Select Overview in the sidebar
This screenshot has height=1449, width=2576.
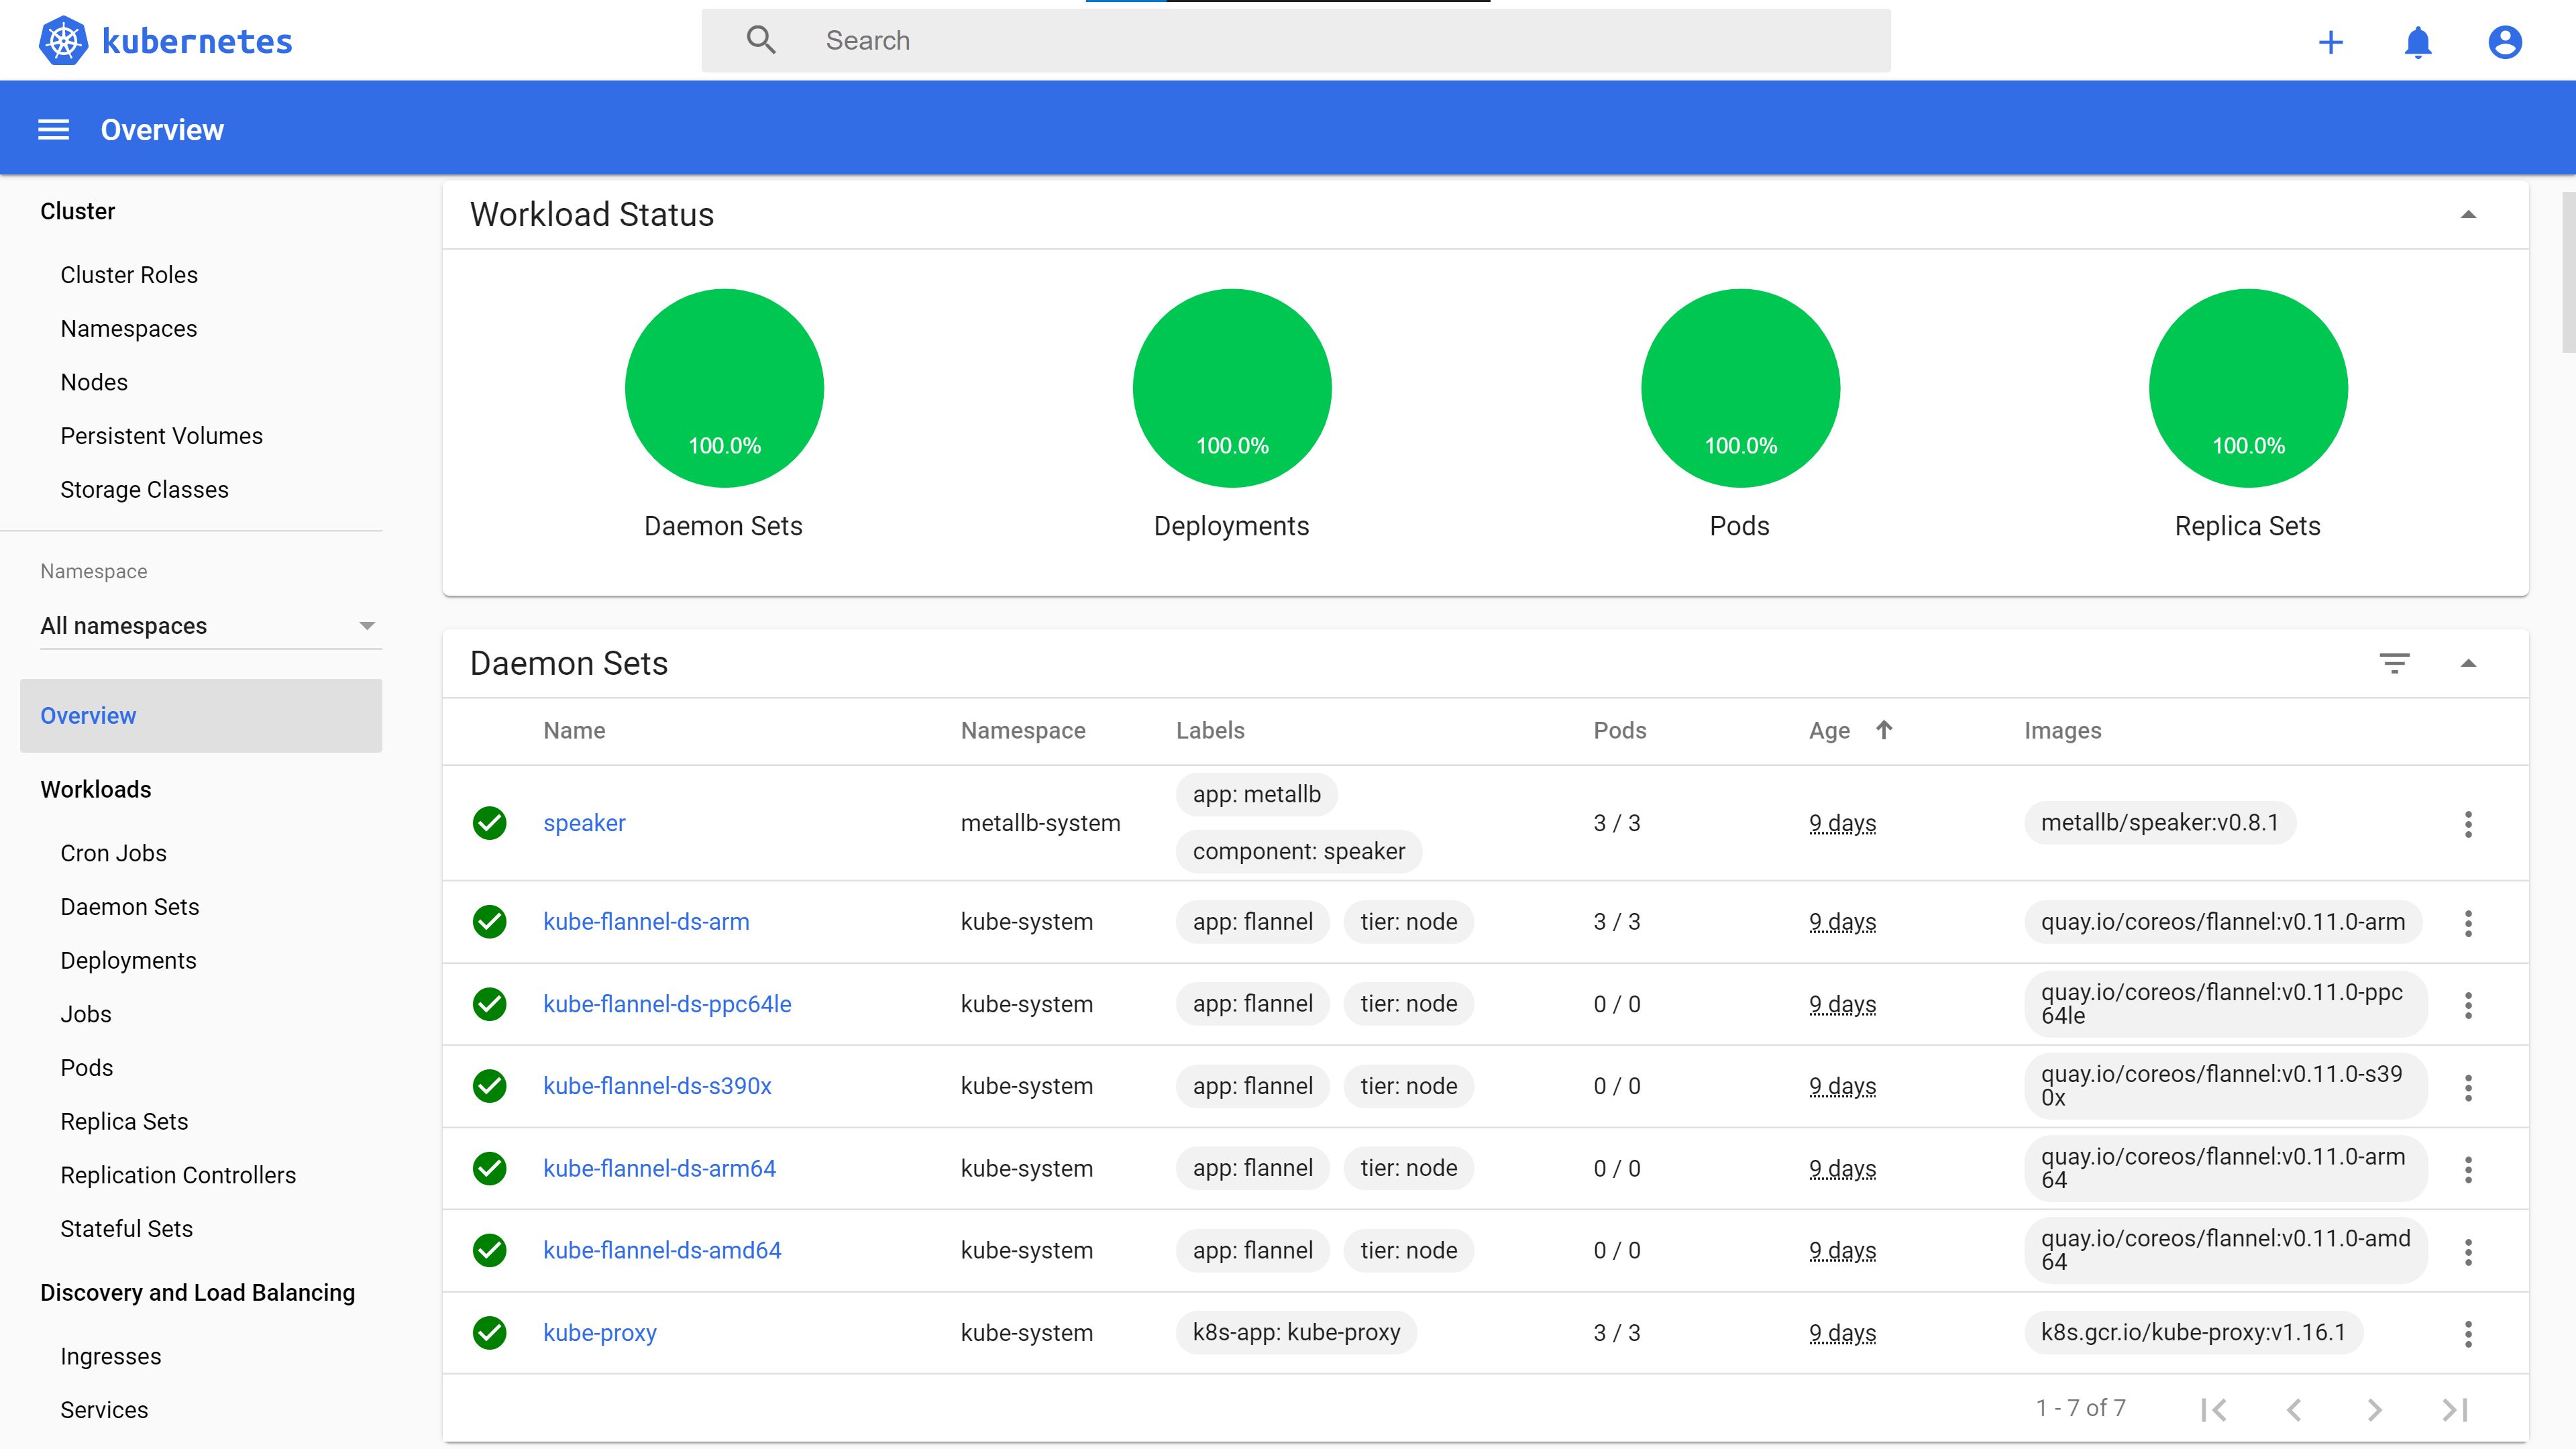pos(88,715)
